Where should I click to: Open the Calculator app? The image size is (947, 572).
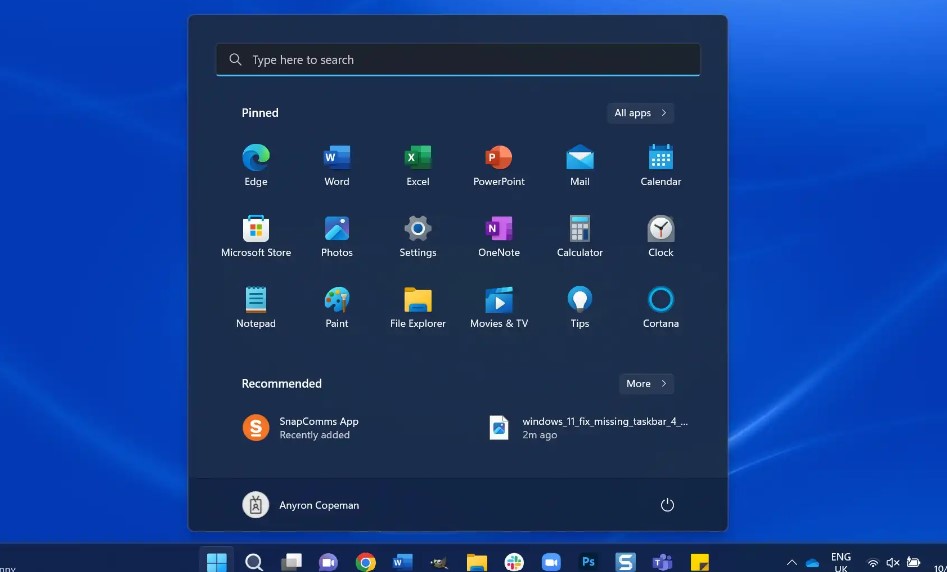click(x=579, y=236)
